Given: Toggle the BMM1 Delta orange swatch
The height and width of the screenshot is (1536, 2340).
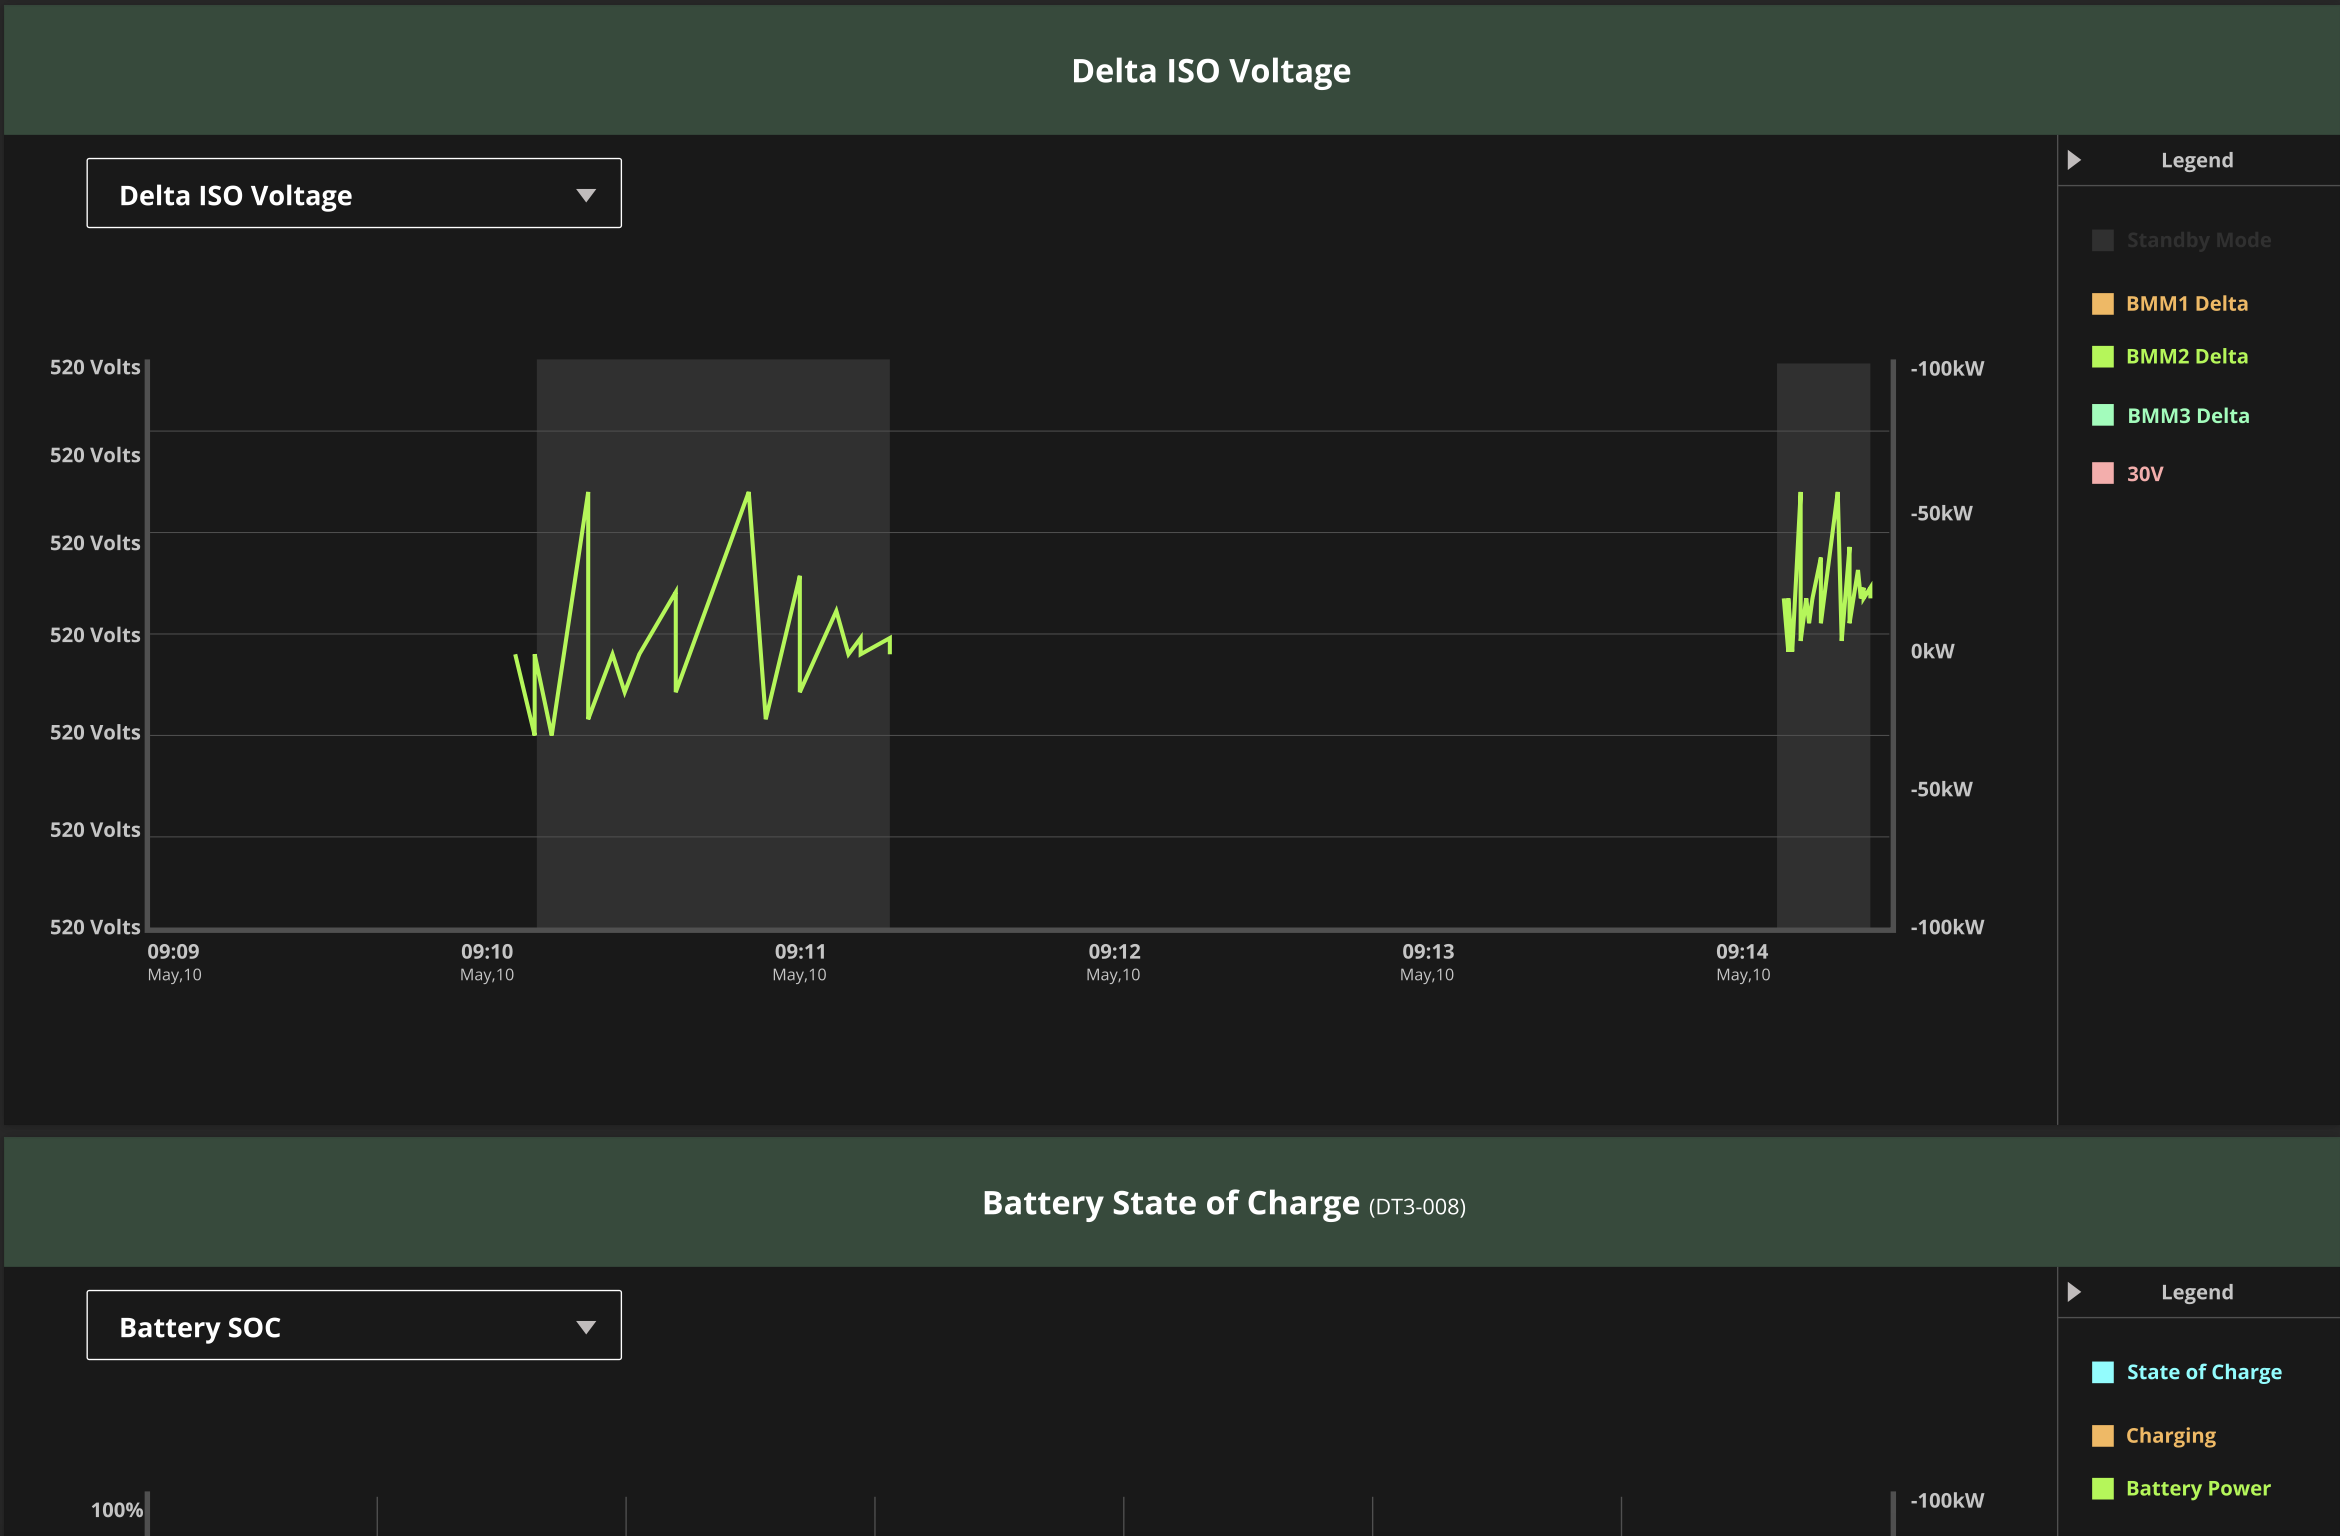Looking at the screenshot, I should point(2102,304).
